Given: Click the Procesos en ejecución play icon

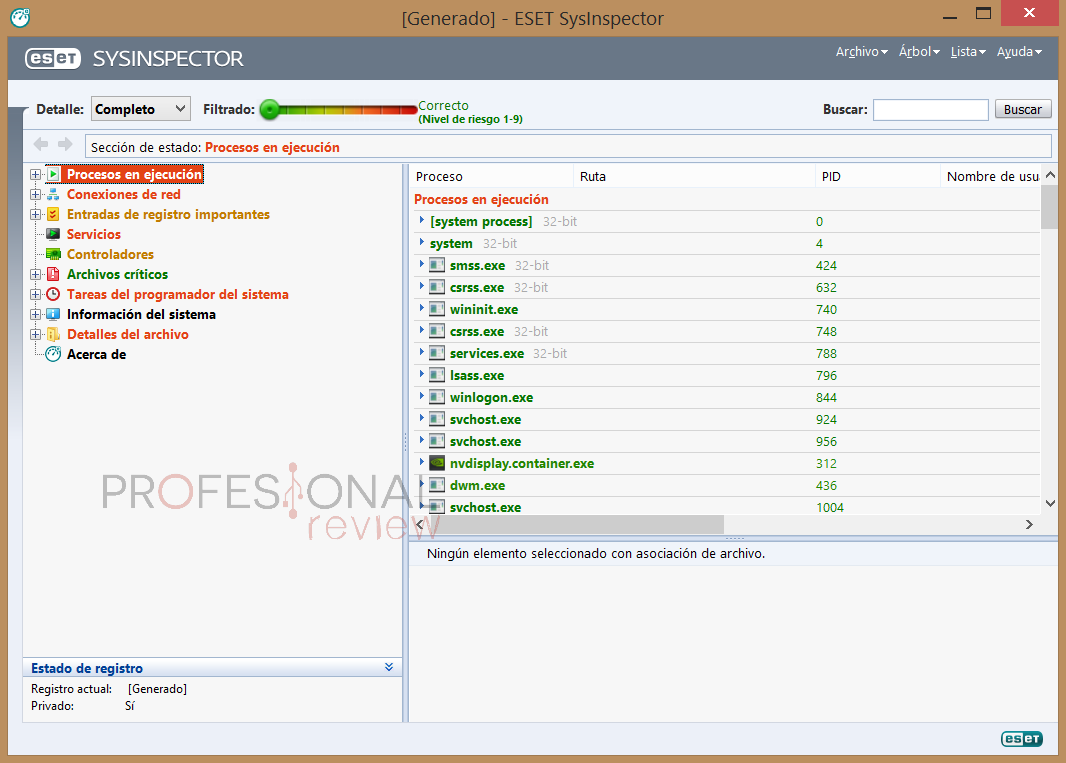Looking at the screenshot, I should [x=53, y=174].
